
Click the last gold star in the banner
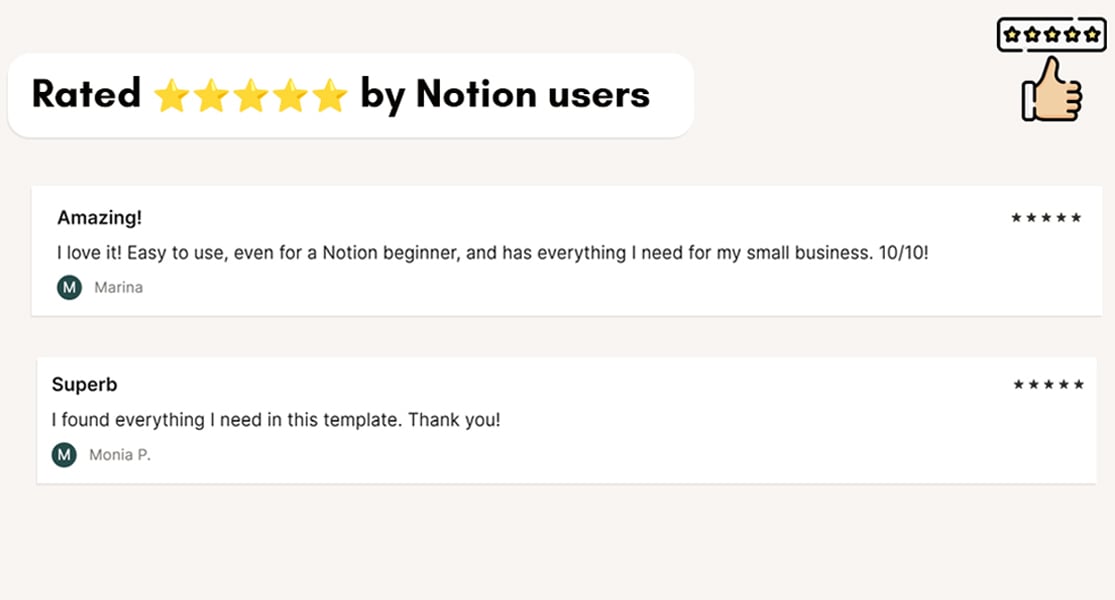pyautogui.click(x=329, y=97)
